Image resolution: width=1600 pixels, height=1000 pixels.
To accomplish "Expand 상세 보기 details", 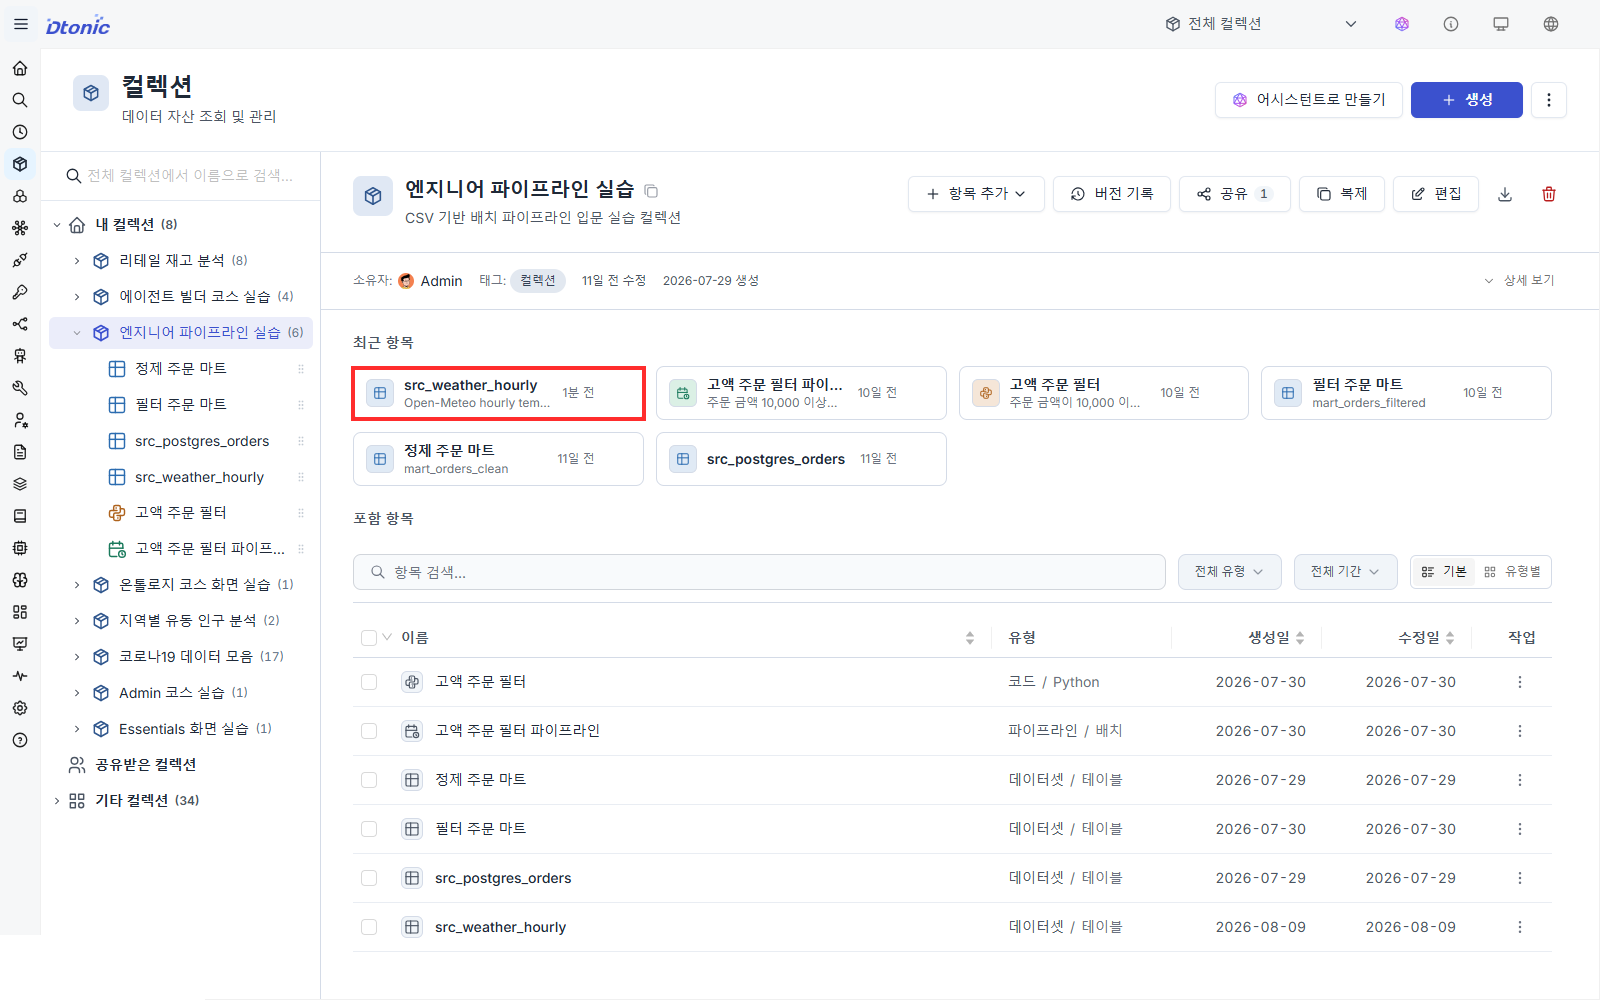I will pyautogui.click(x=1519, y=281).
